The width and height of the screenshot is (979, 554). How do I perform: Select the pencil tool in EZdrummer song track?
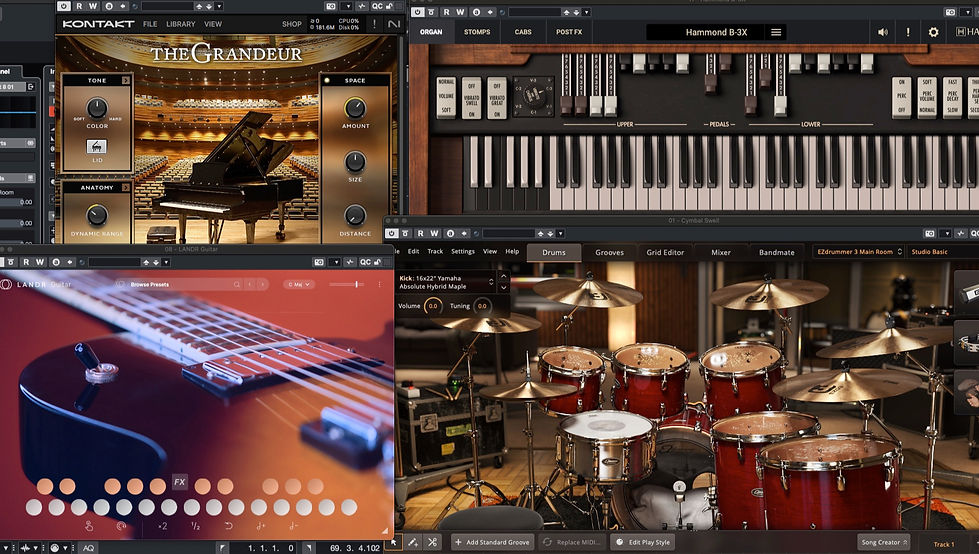(413, 542)
